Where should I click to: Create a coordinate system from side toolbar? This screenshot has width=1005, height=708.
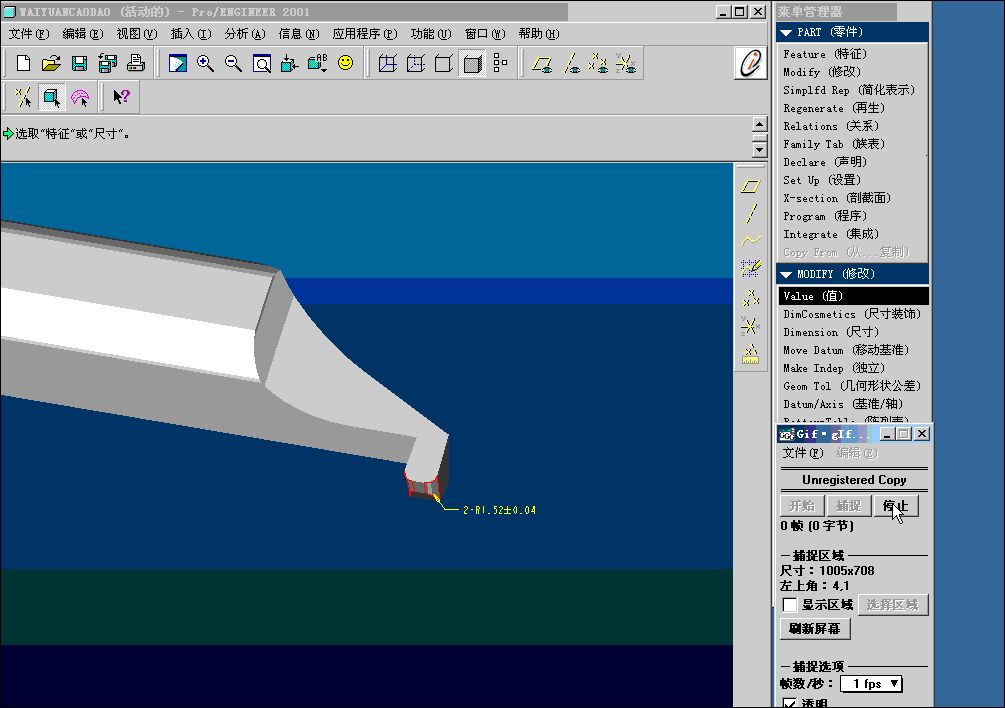(x=751, y=326)
